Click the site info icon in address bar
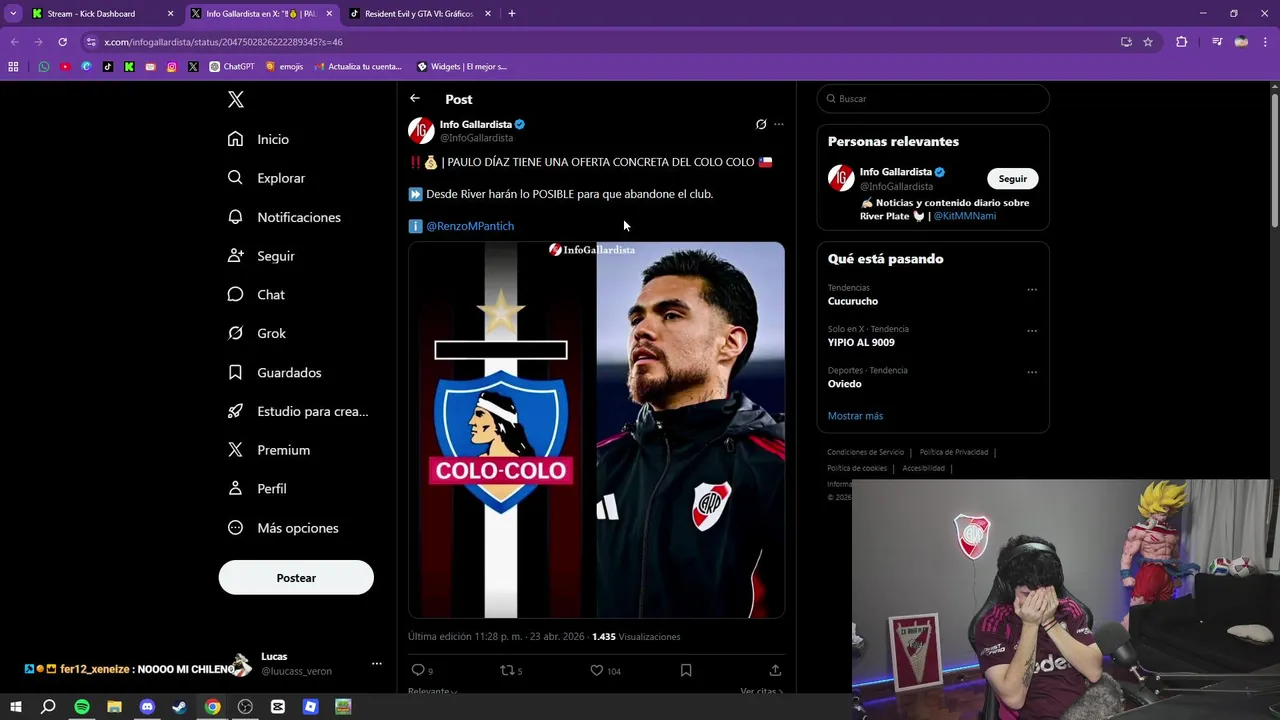Viewport: 1280px width, 720px height. click(91, 42)
